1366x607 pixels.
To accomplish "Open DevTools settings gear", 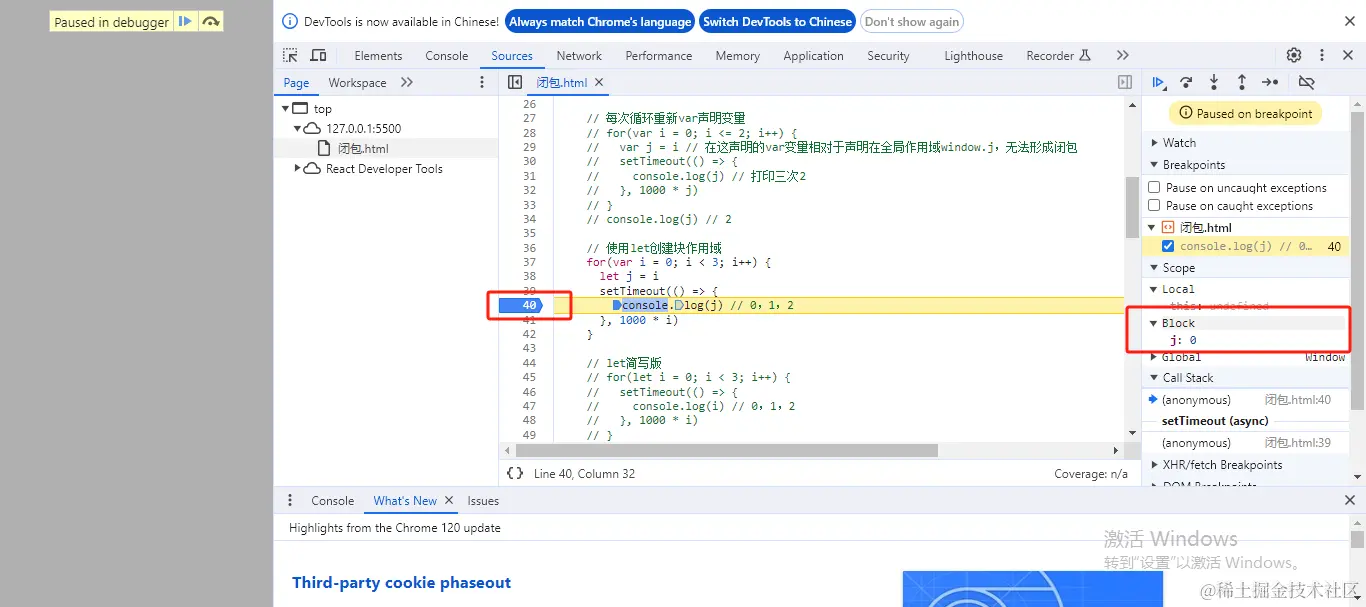I will [x=1294, y=55].
